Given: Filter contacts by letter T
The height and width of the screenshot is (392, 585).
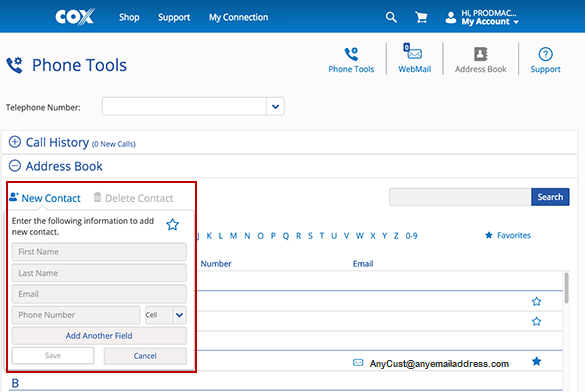Looking at the screenshot, I should [322, 236].
